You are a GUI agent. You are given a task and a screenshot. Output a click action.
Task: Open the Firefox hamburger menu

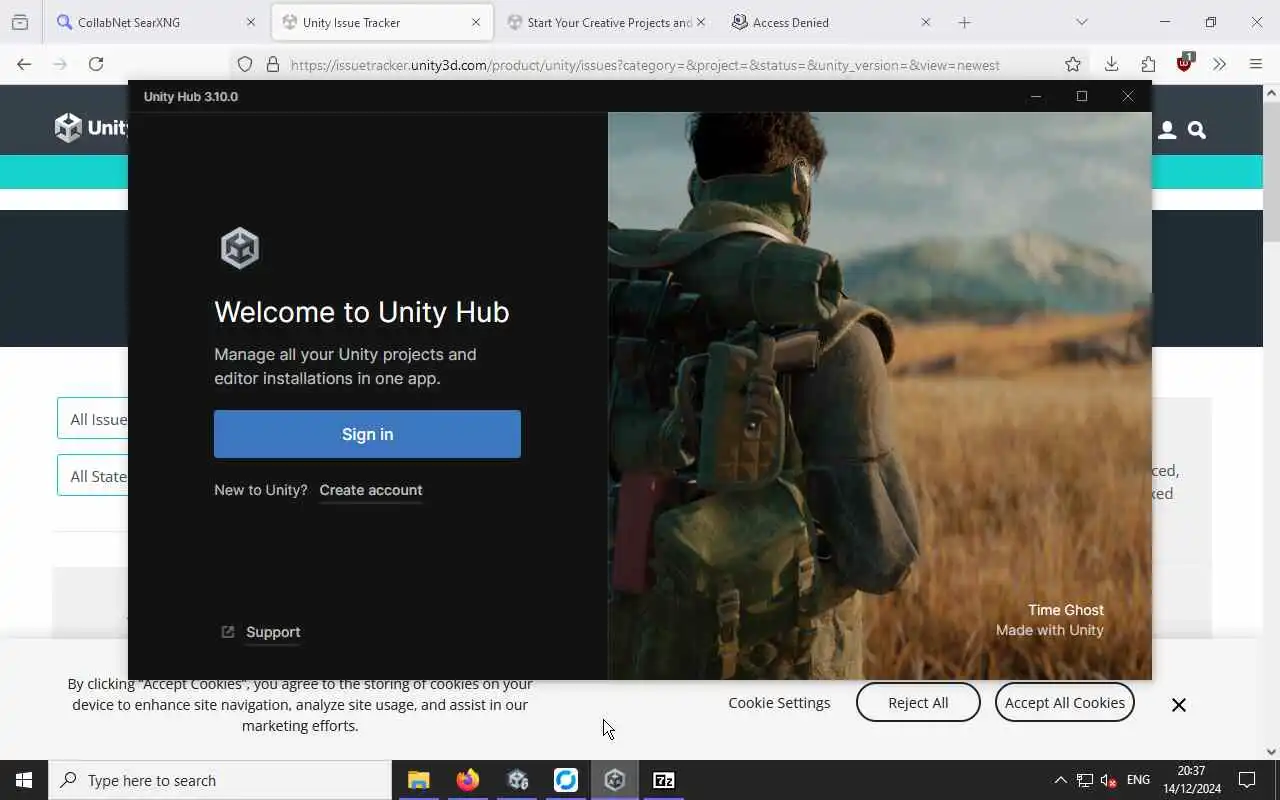pyautogui.click(x=1256, y=64)
